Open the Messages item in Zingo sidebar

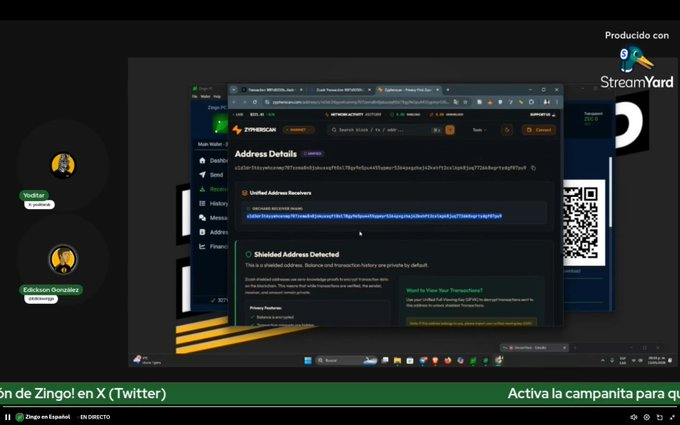pos(212,218)
